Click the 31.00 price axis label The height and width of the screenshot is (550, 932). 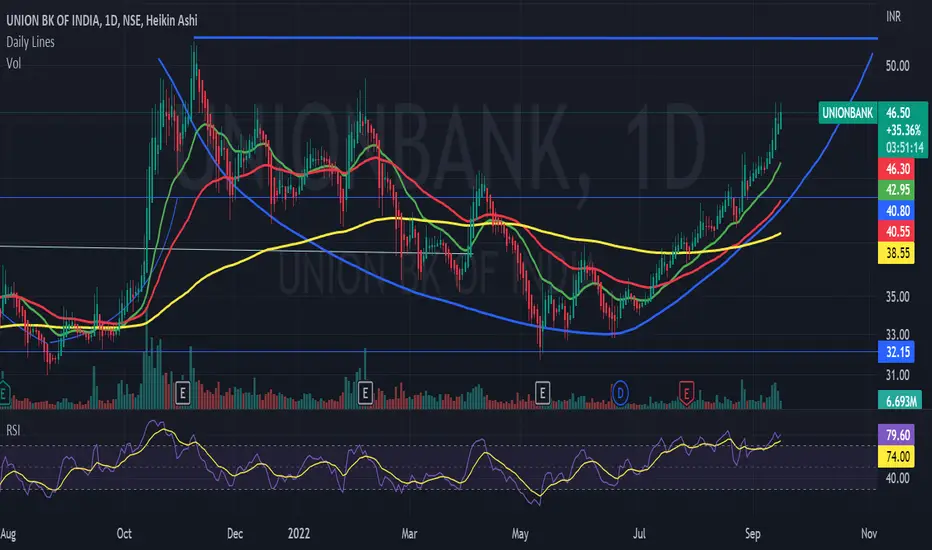click(x=898, y=375)
